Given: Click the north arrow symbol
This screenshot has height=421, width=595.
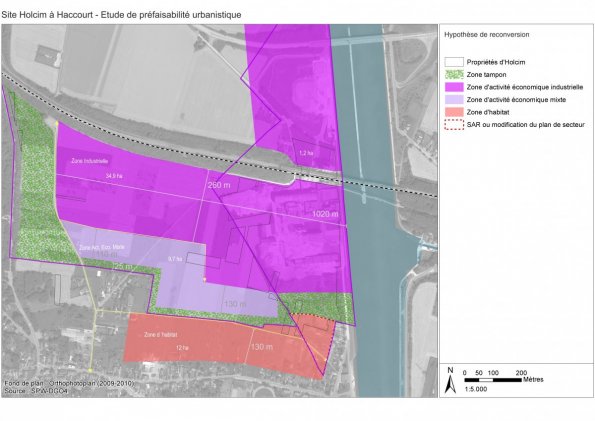Looking at the screenshot, I should click(450, 380).
